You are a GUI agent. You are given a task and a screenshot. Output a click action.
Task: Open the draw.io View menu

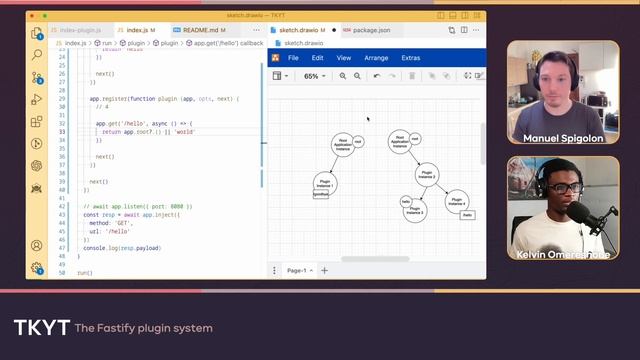[344, 58]
